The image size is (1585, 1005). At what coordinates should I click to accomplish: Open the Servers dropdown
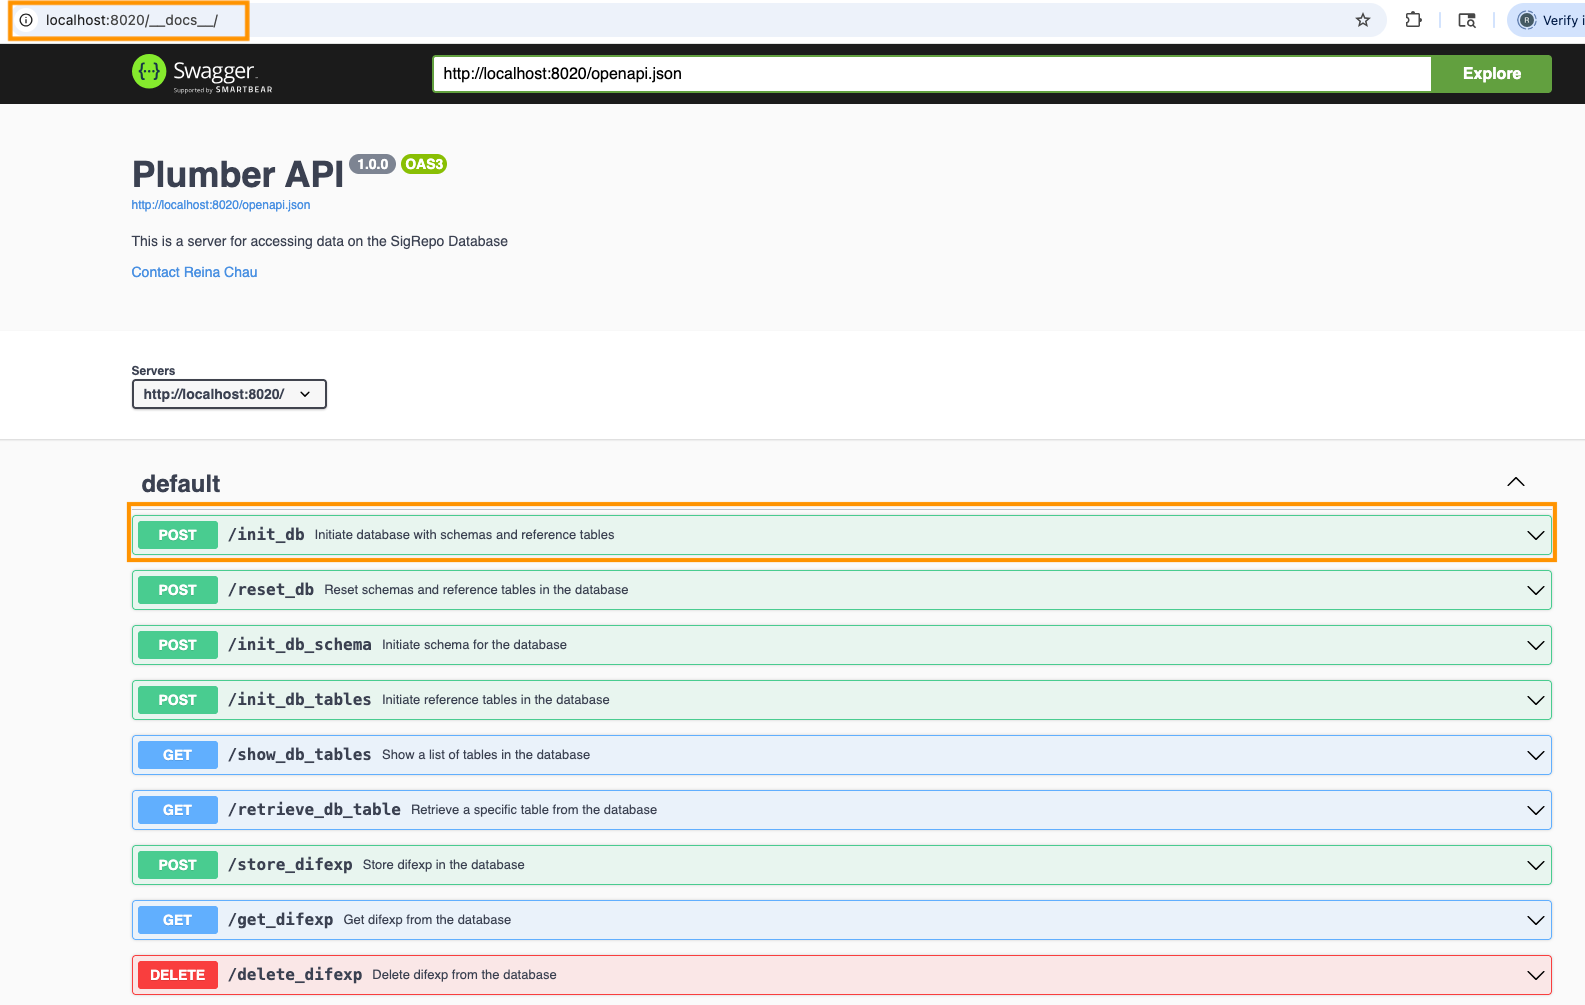(229, 394)
